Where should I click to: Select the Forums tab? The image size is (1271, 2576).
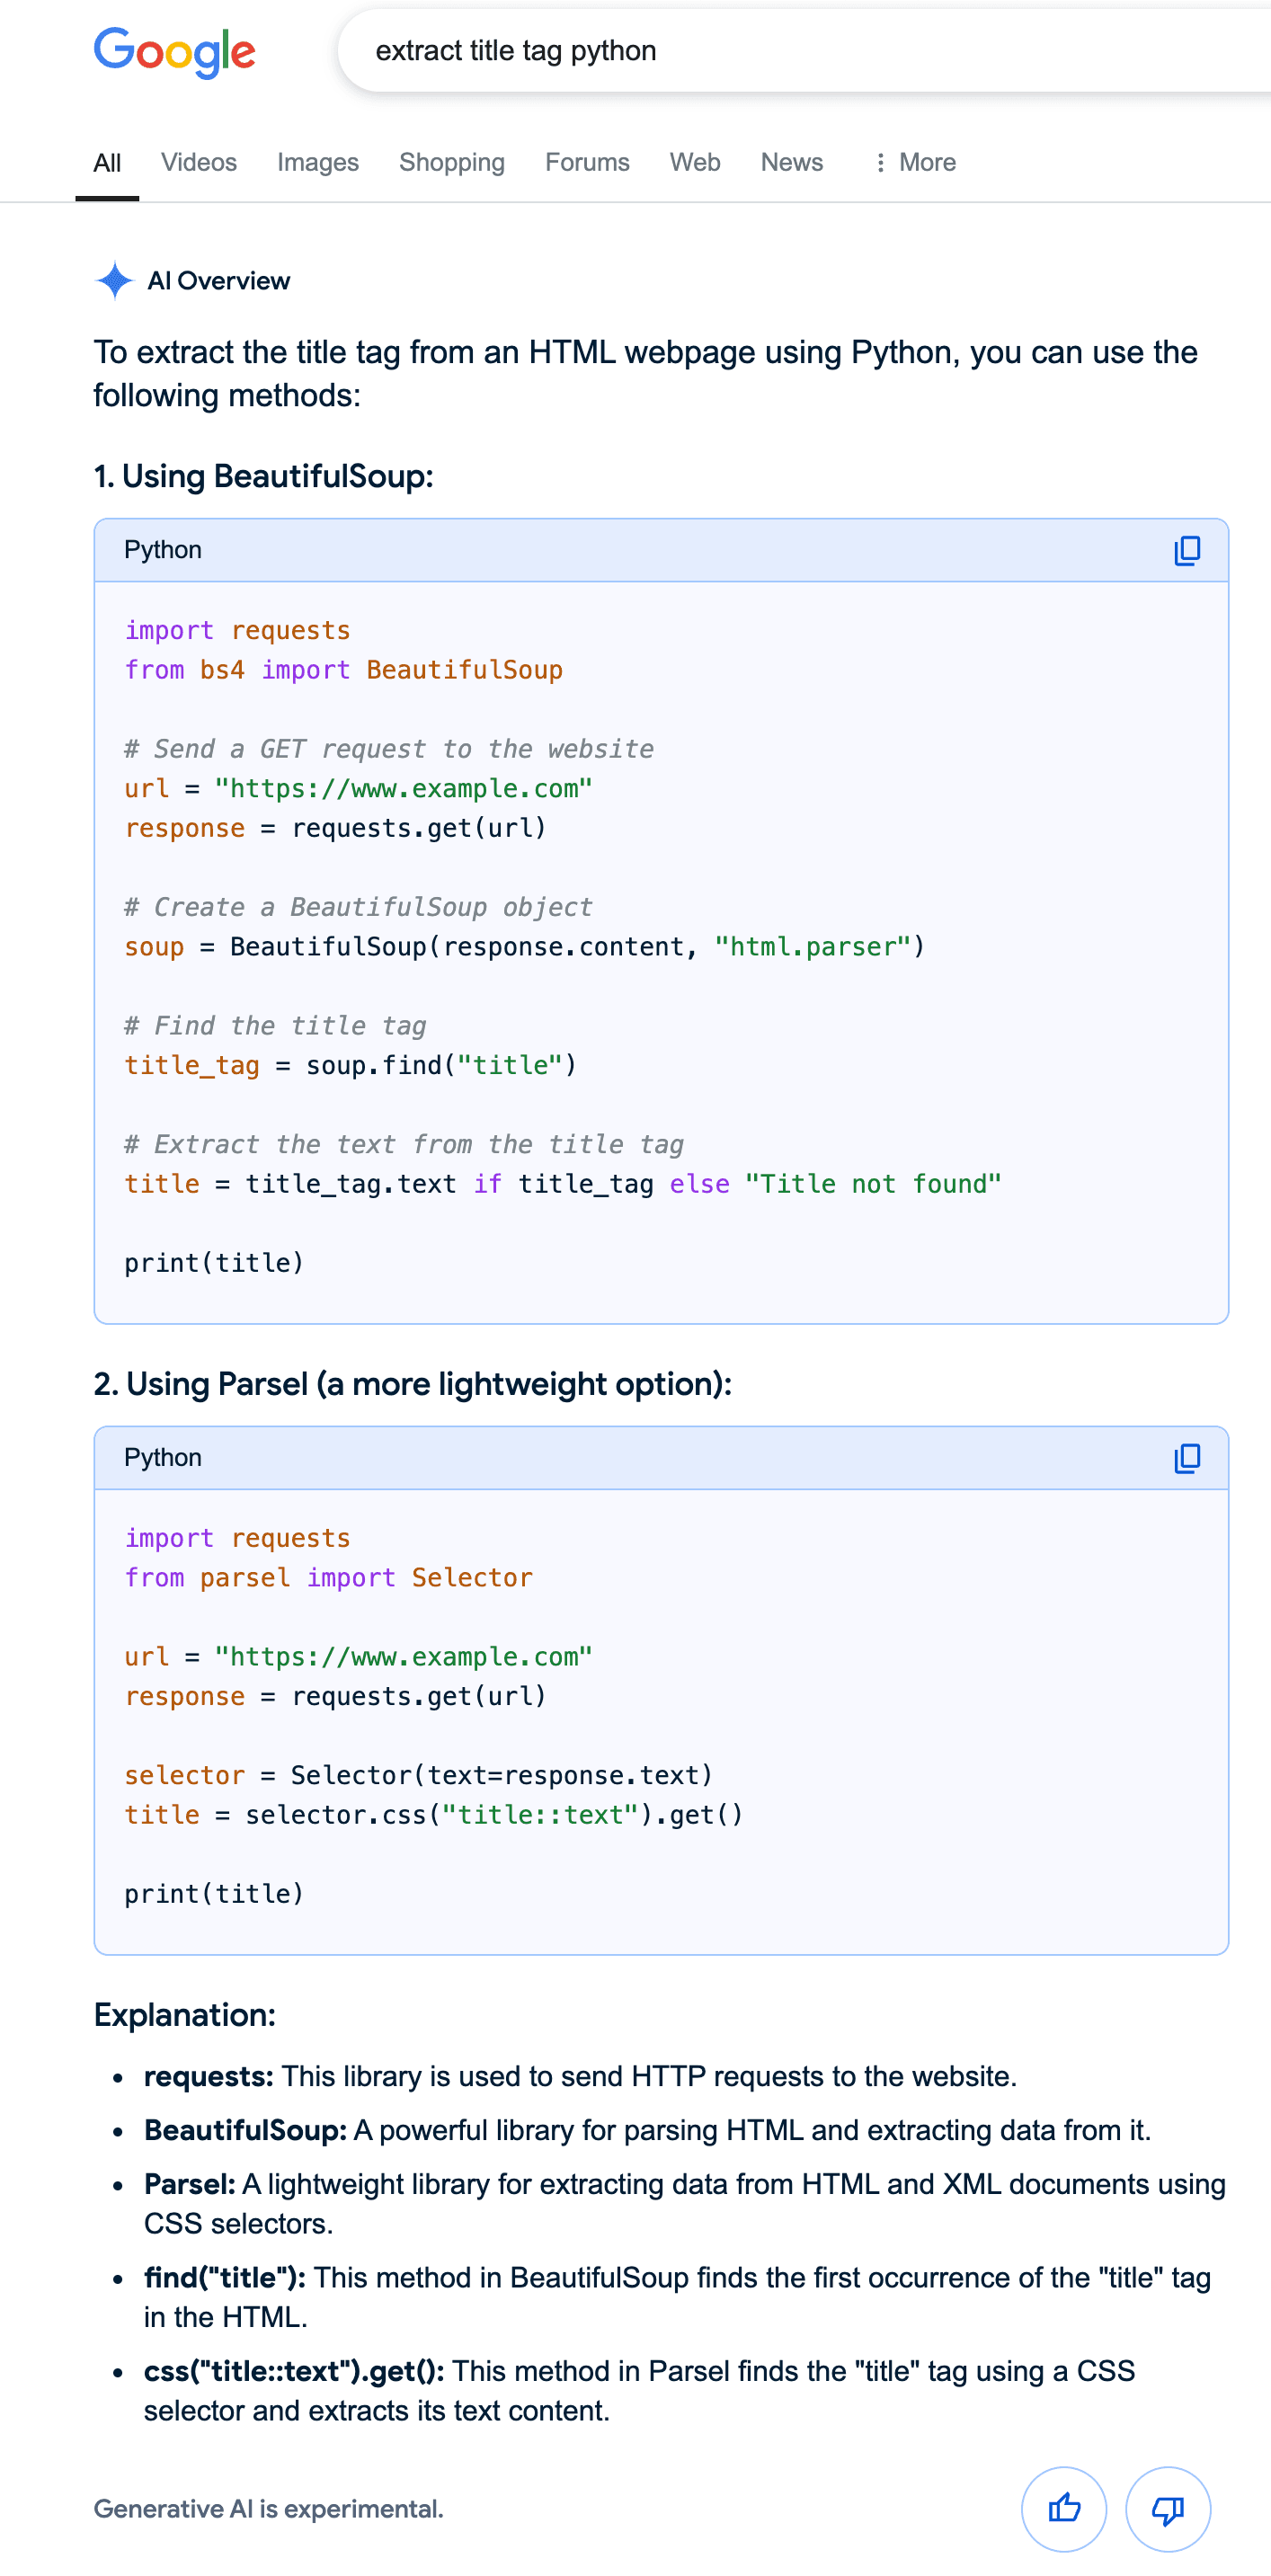click(587, 162)
